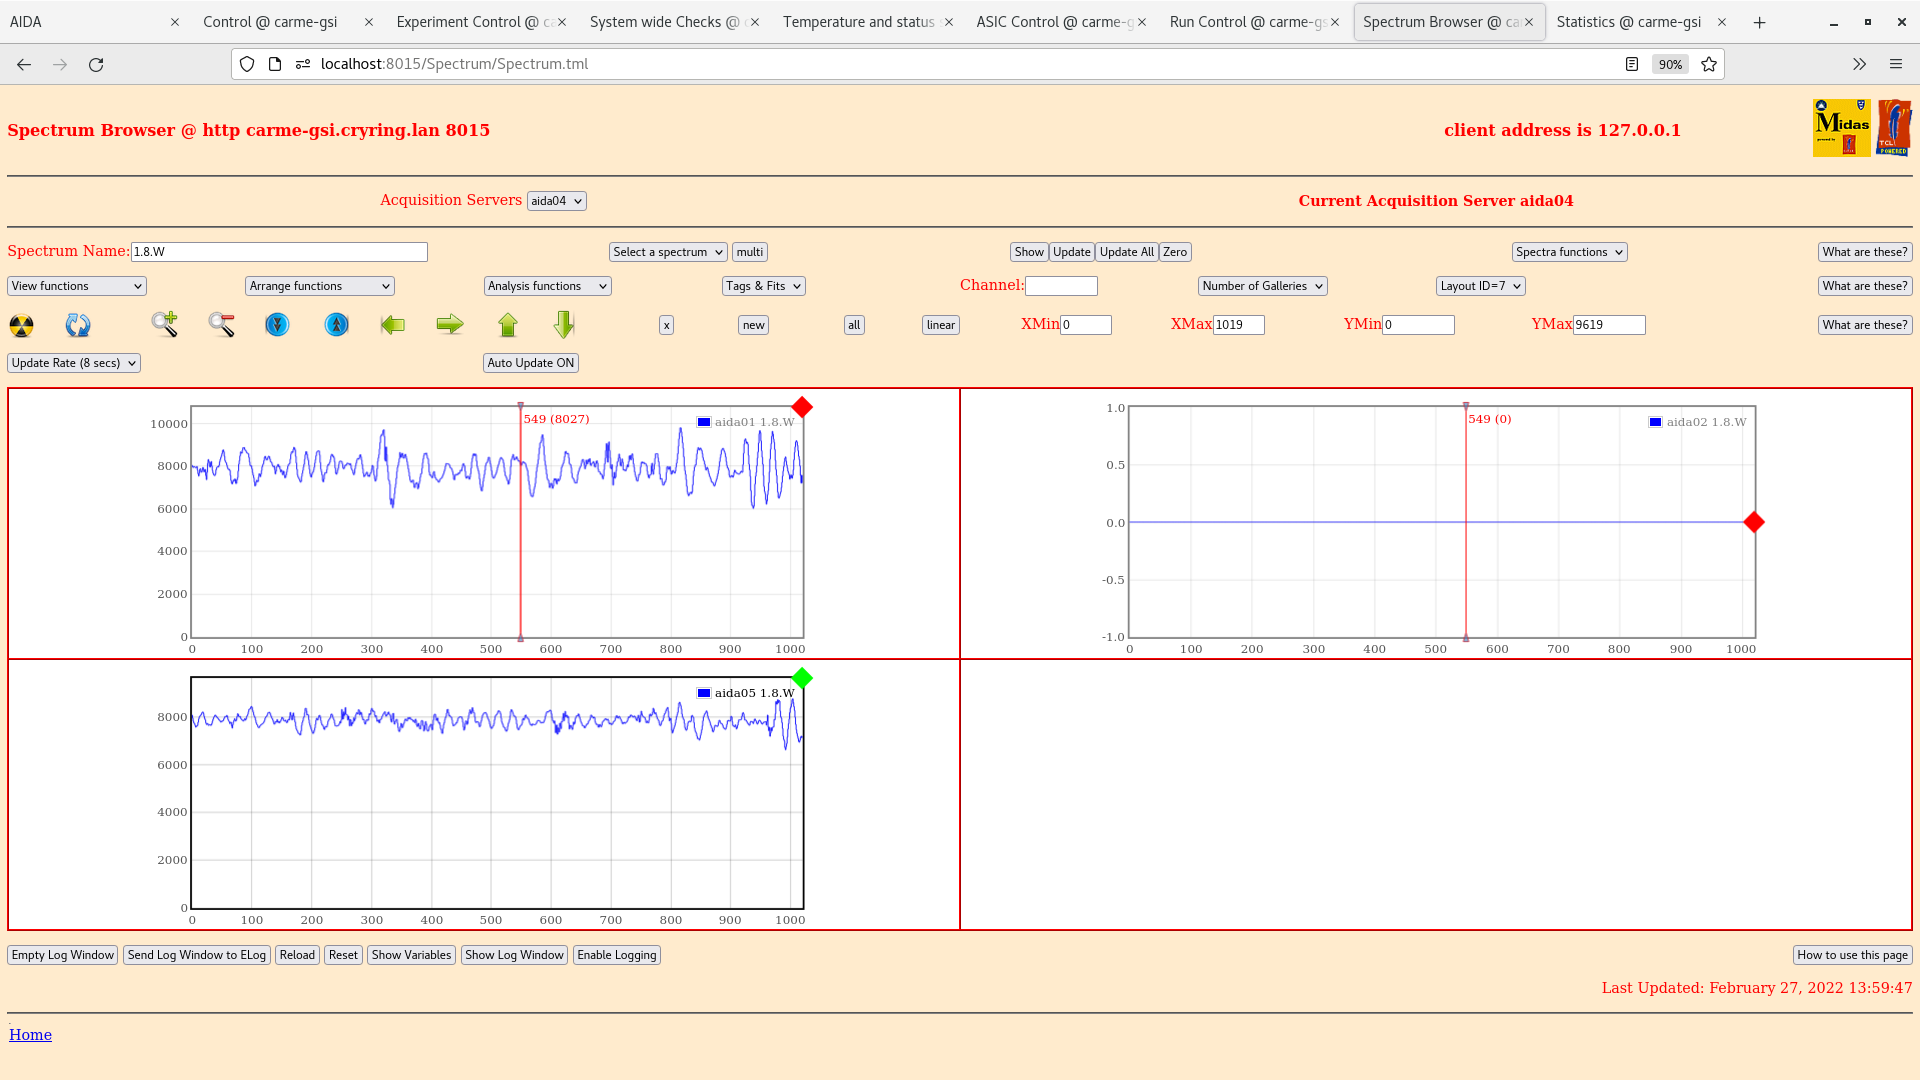The width and height of the screenshot is (1920, 1080).
Task: Open the Number of Galleries dropdown
Action: 1263,286
